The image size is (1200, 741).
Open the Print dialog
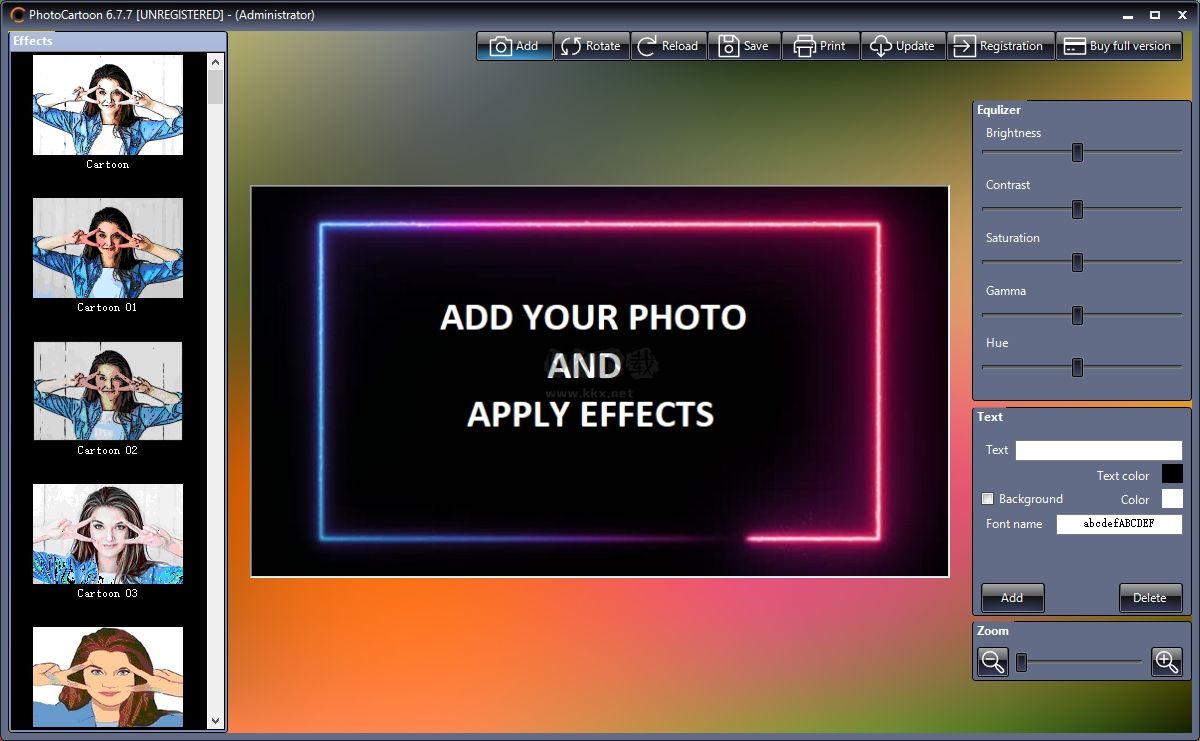click(820, 46)
